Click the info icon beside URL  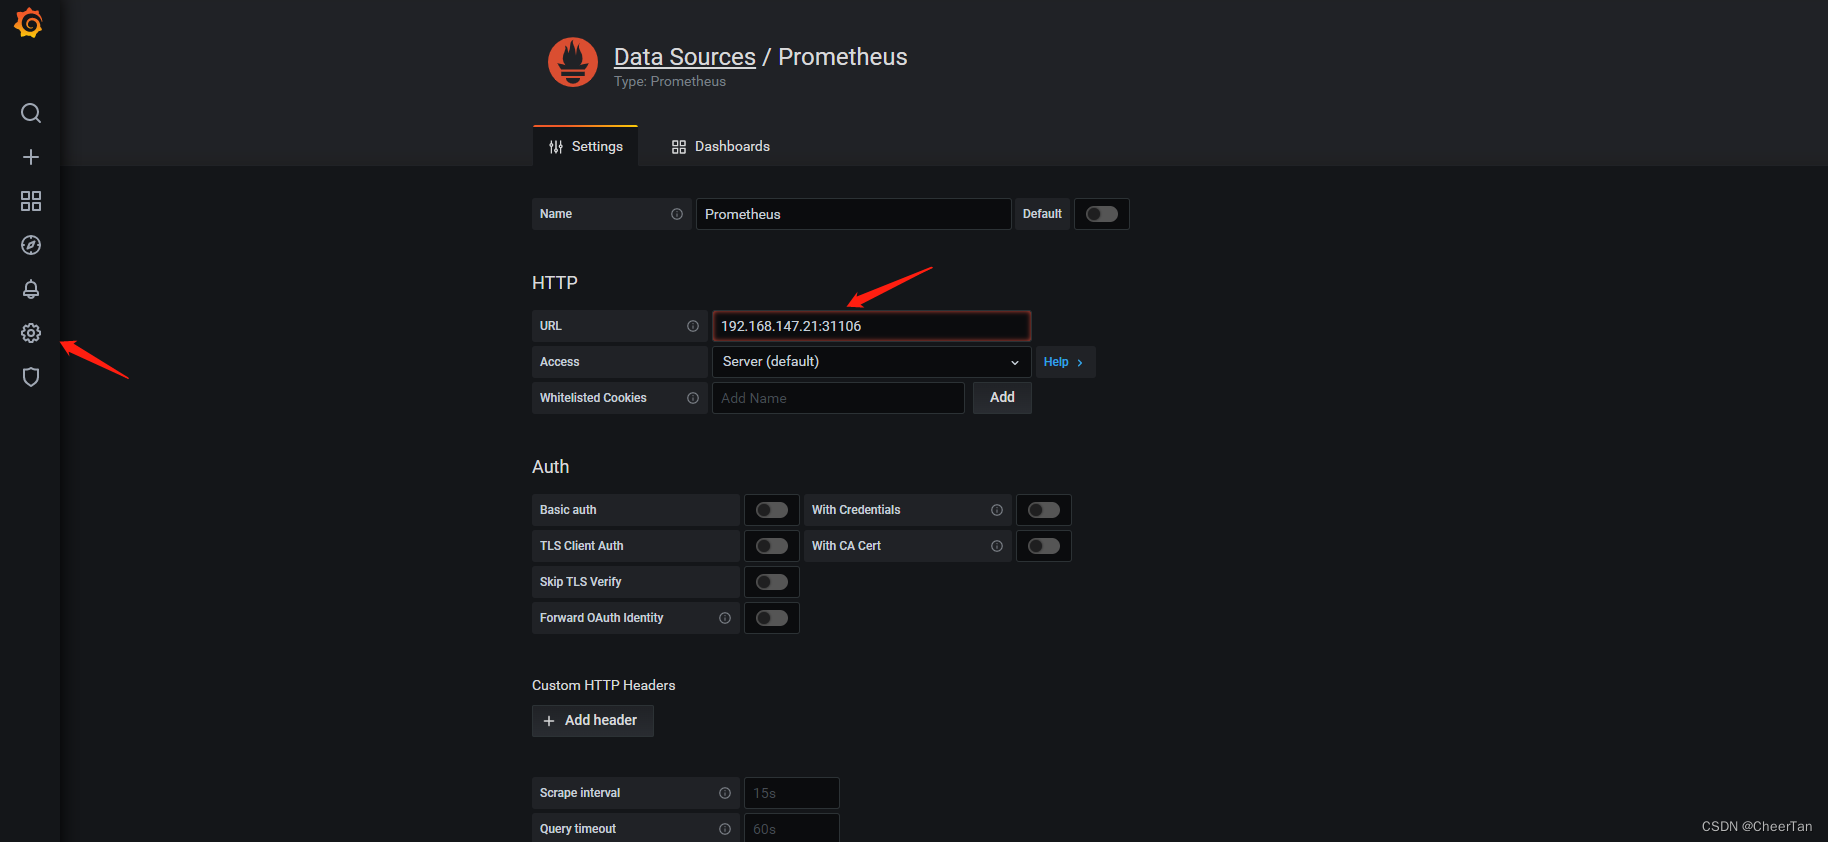tap(693, 326)
